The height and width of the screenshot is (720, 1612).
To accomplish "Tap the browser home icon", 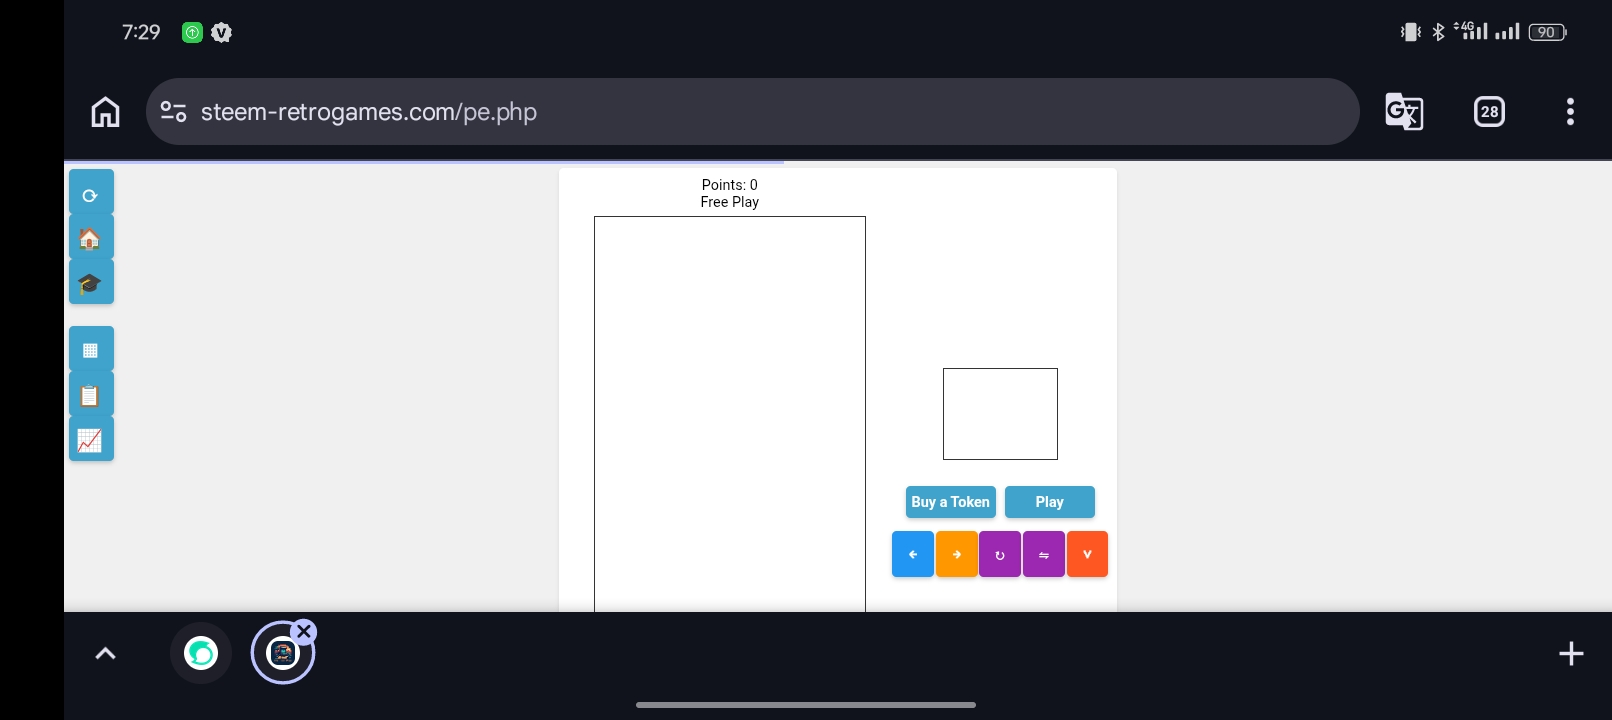I will (105, 112).
